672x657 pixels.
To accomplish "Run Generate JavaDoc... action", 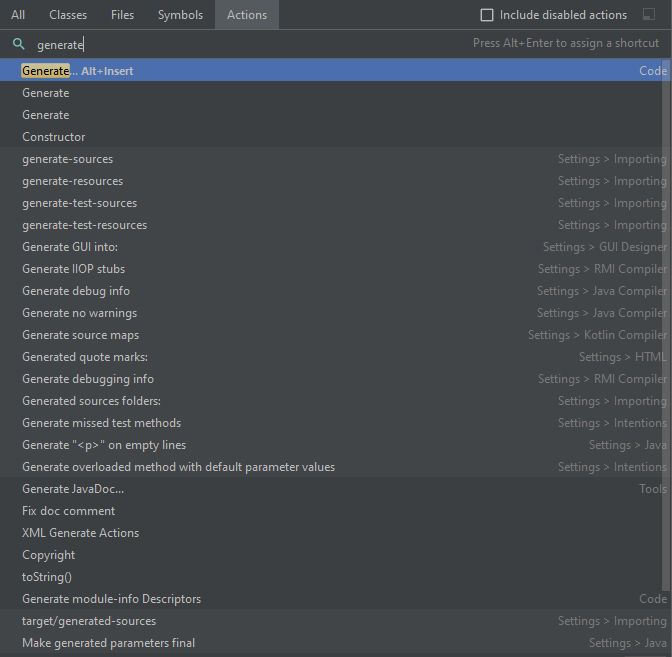I will [335, 489].
